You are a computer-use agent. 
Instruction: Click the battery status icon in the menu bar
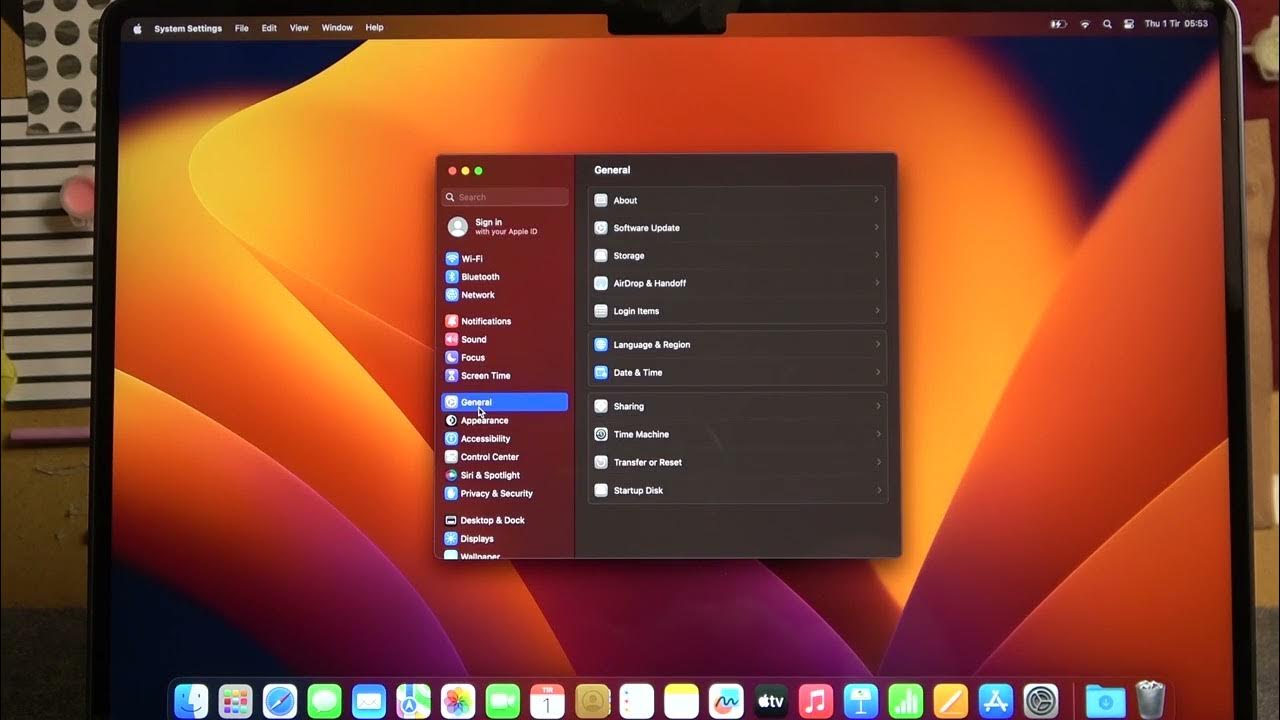pyautogui.click(x=1058, y=24)
